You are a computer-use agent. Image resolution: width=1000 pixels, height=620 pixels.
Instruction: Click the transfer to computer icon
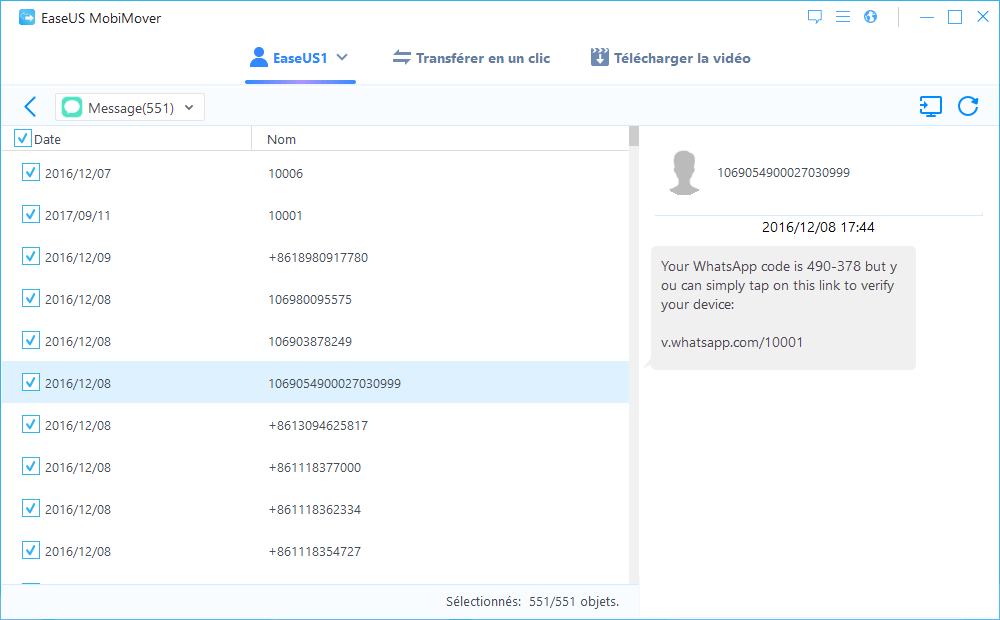click(x=930, y=107)
